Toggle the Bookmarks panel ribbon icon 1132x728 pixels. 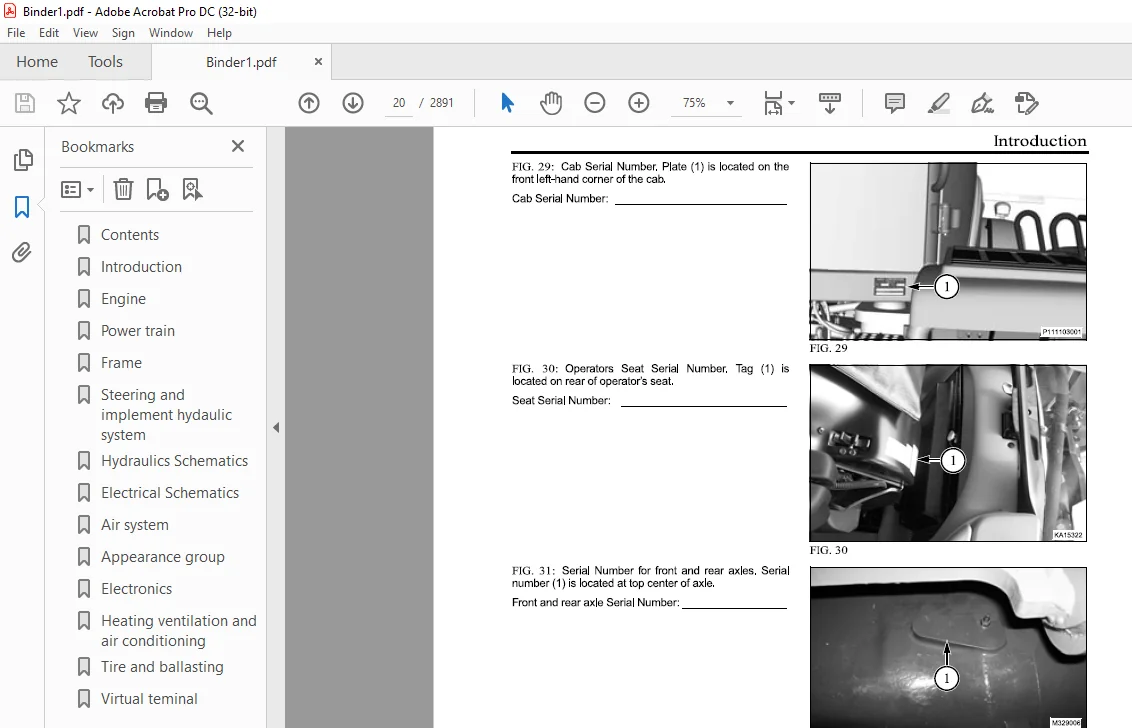coord(22,207)
